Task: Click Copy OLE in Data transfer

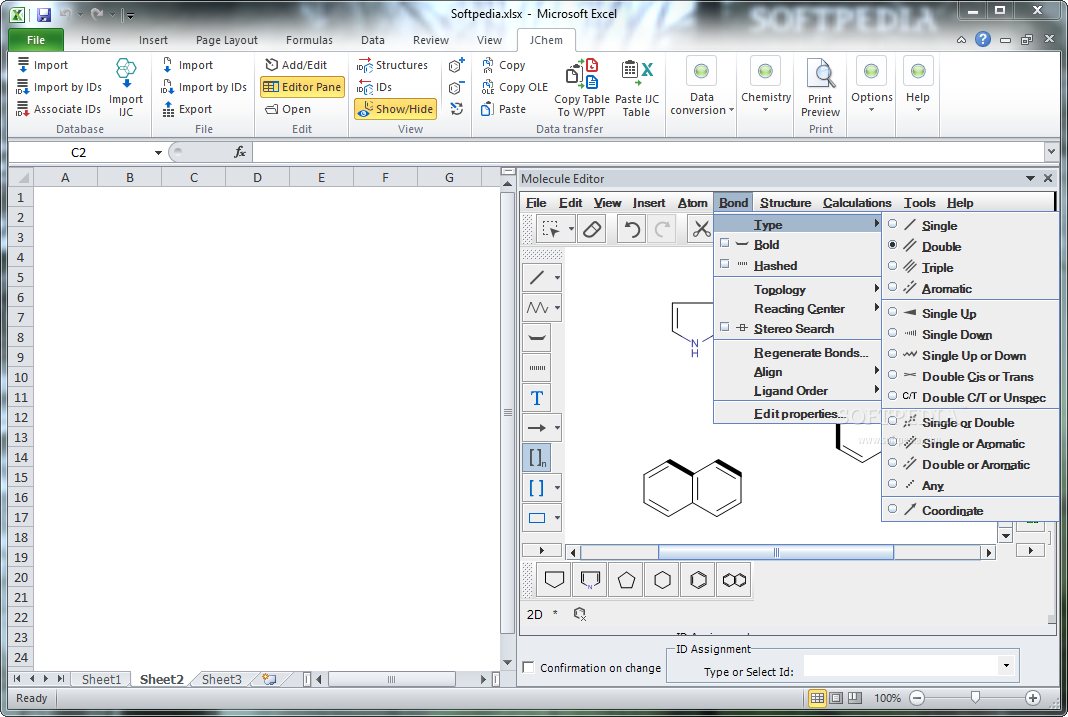Action: point(514,87)
